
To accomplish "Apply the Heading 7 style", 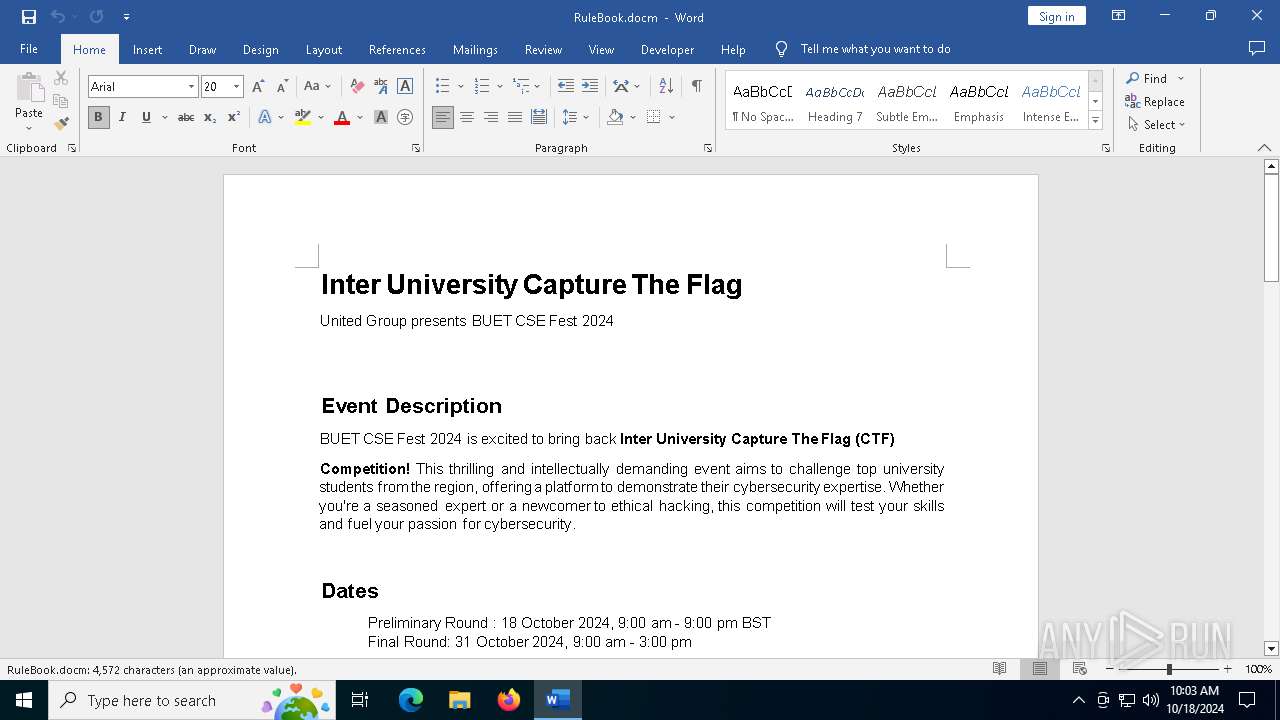I will click(835, 100).
